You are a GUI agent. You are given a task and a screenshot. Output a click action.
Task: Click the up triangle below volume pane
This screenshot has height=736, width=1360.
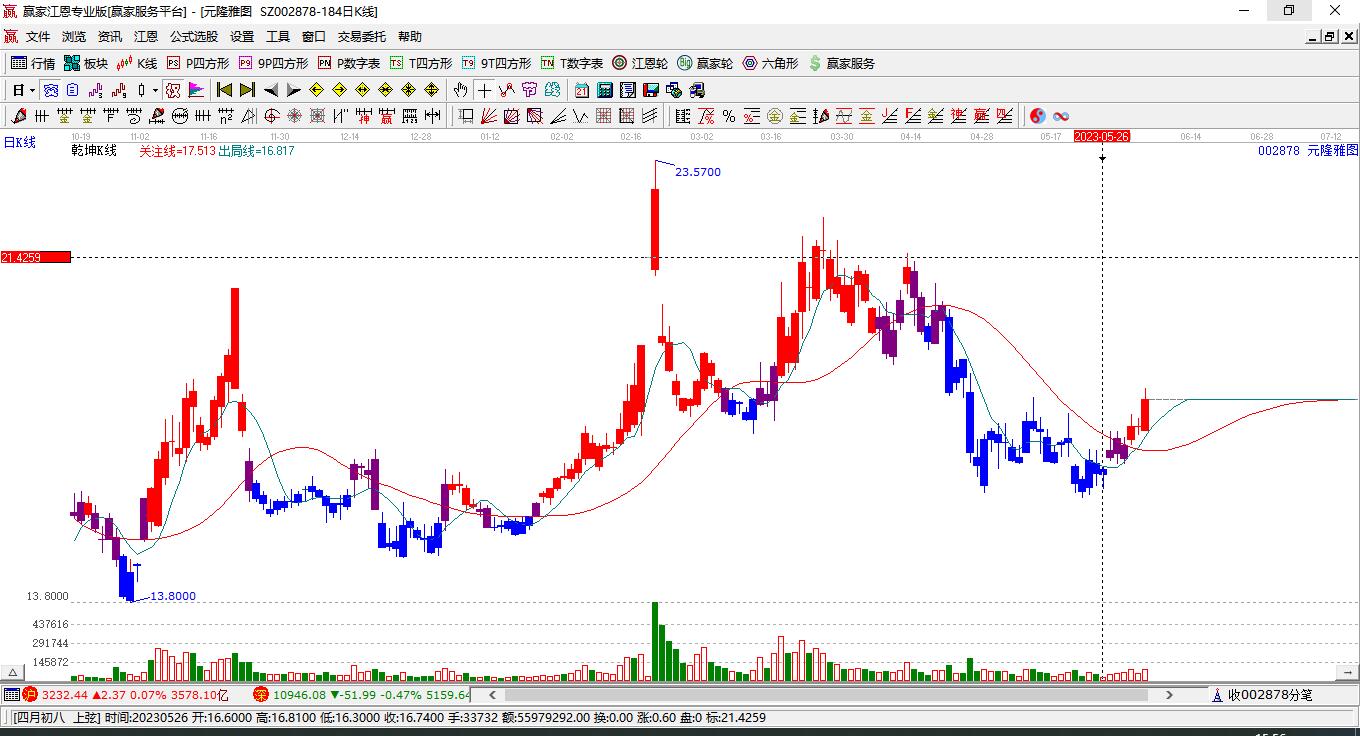(13, 673)
